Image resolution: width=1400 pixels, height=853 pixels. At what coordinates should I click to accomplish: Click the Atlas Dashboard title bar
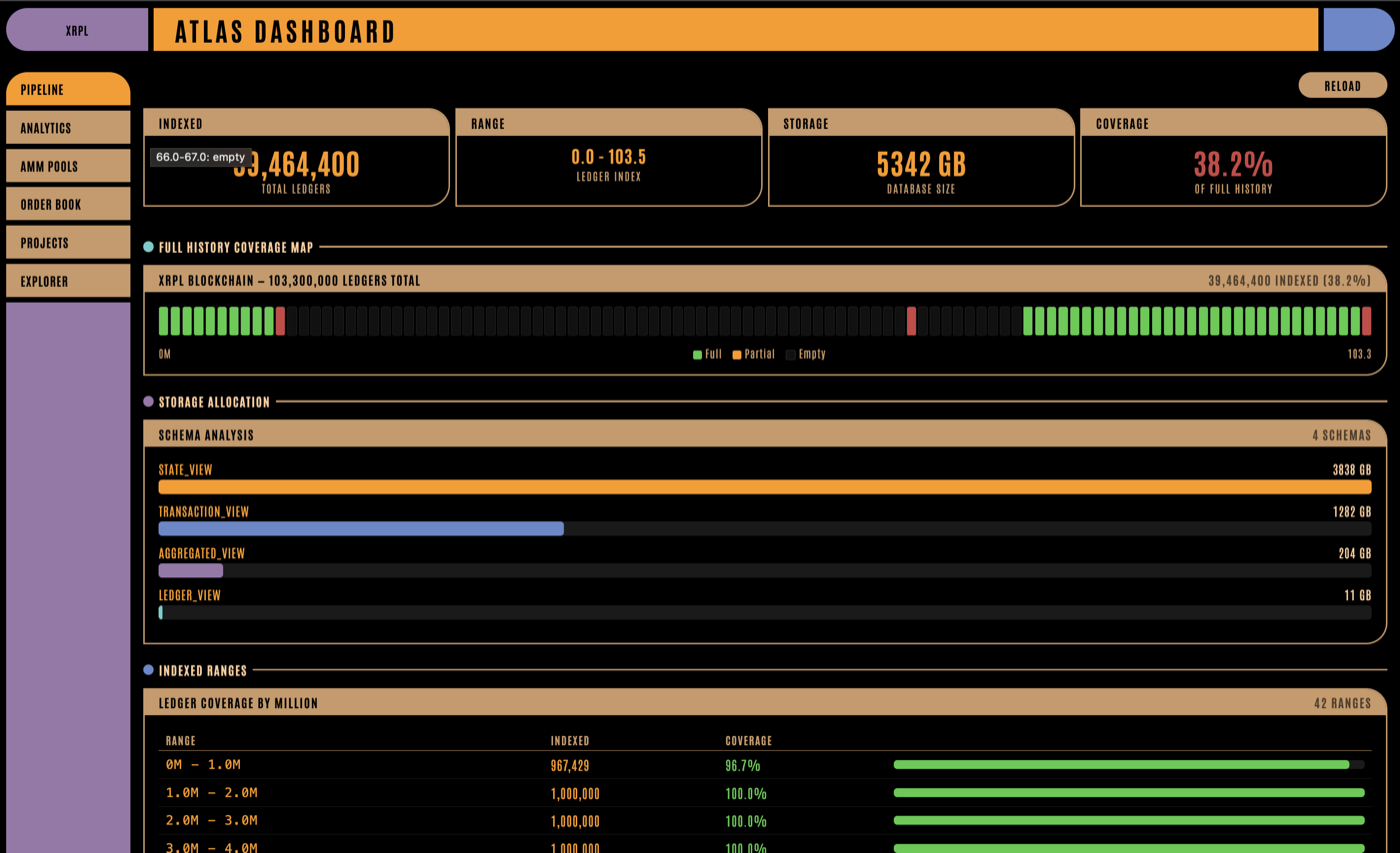[735, 30]
